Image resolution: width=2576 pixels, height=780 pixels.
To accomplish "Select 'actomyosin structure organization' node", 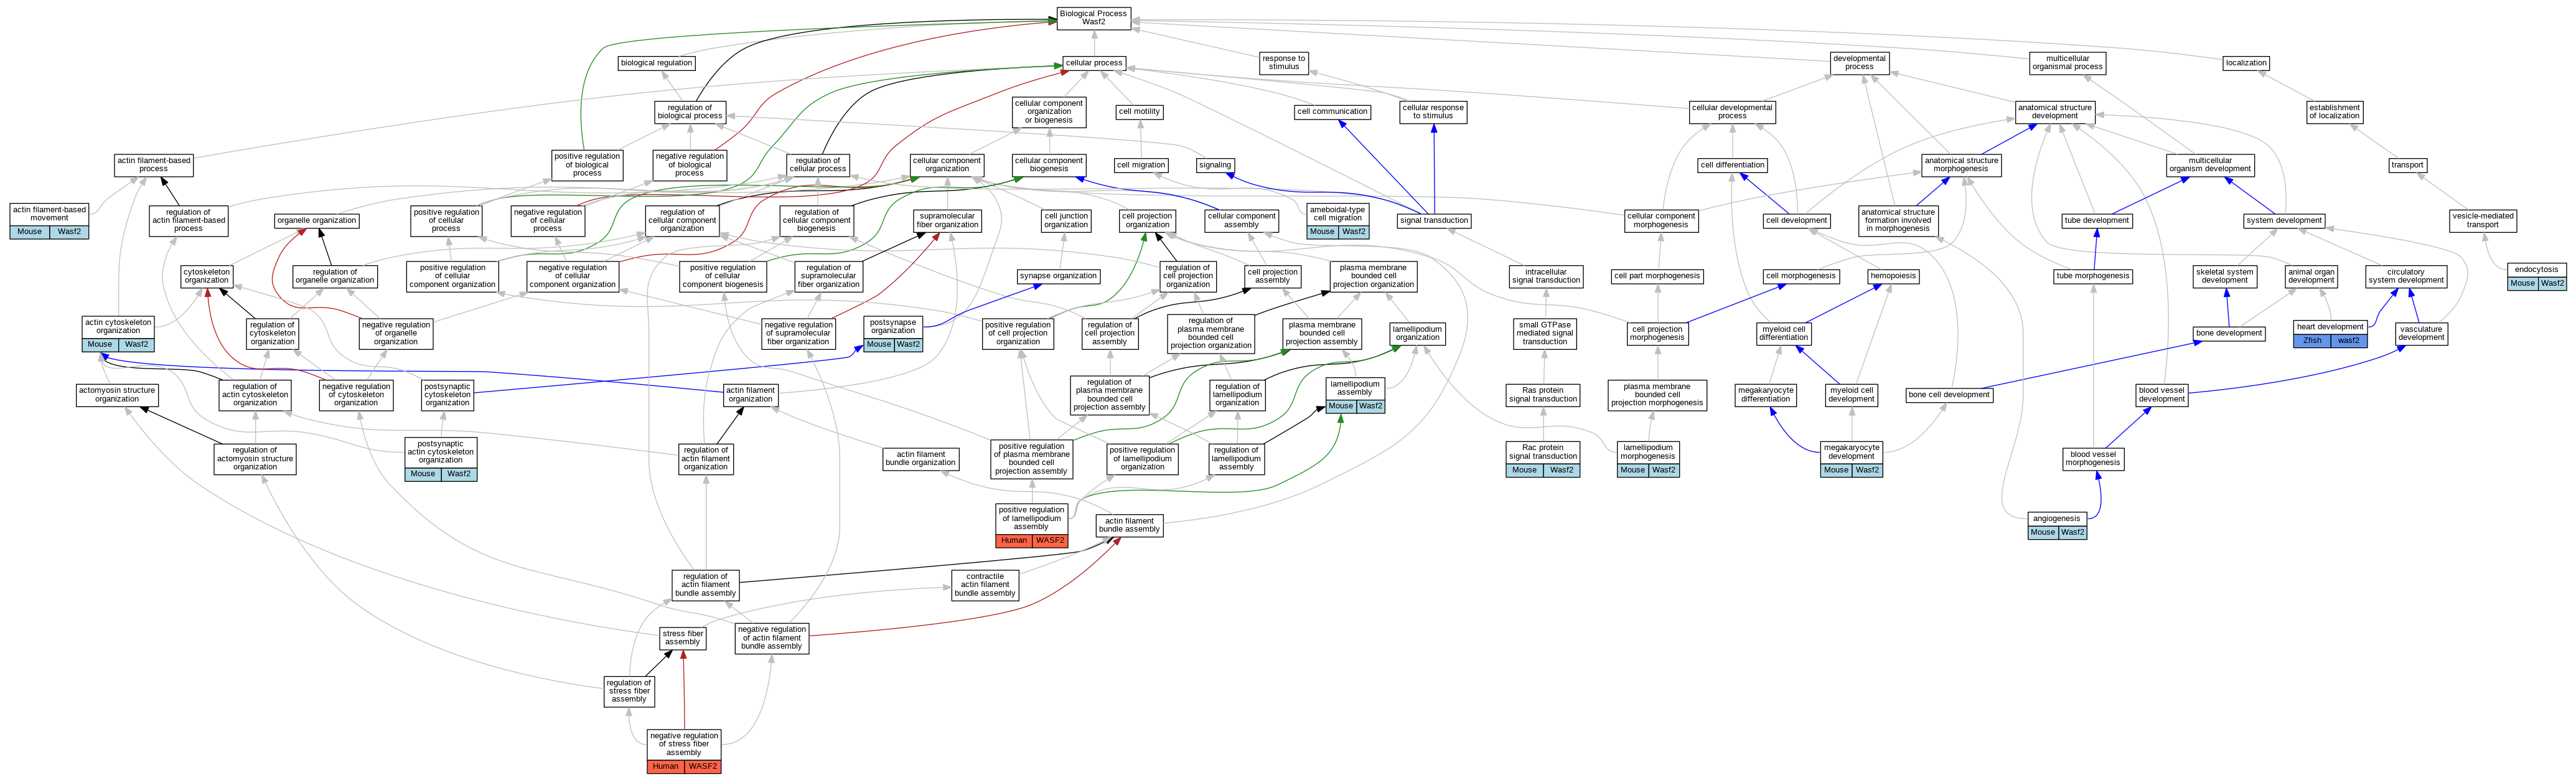I will (117, 395).
